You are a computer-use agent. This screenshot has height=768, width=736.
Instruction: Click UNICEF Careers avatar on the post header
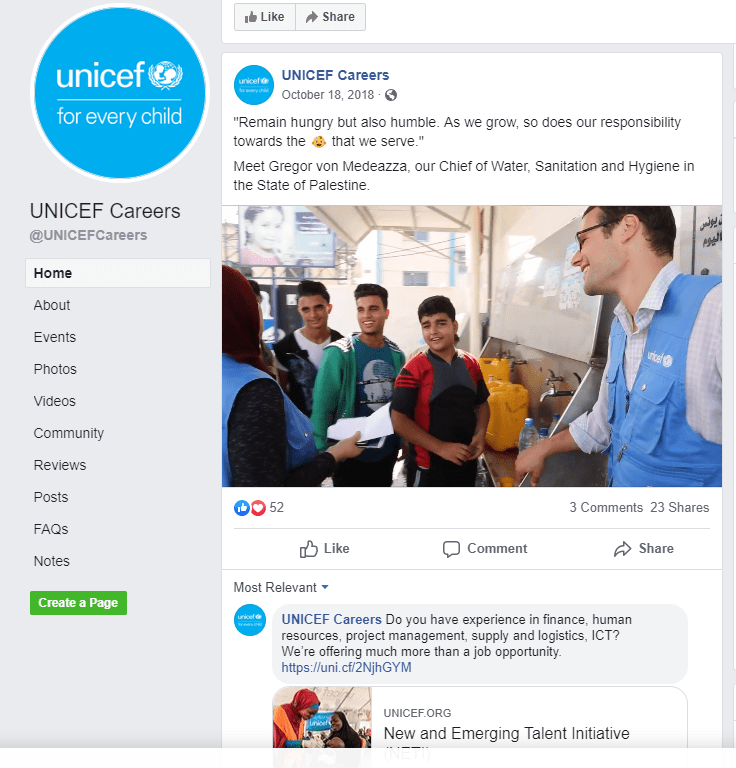pyautogui.click(x=254, y=85)
